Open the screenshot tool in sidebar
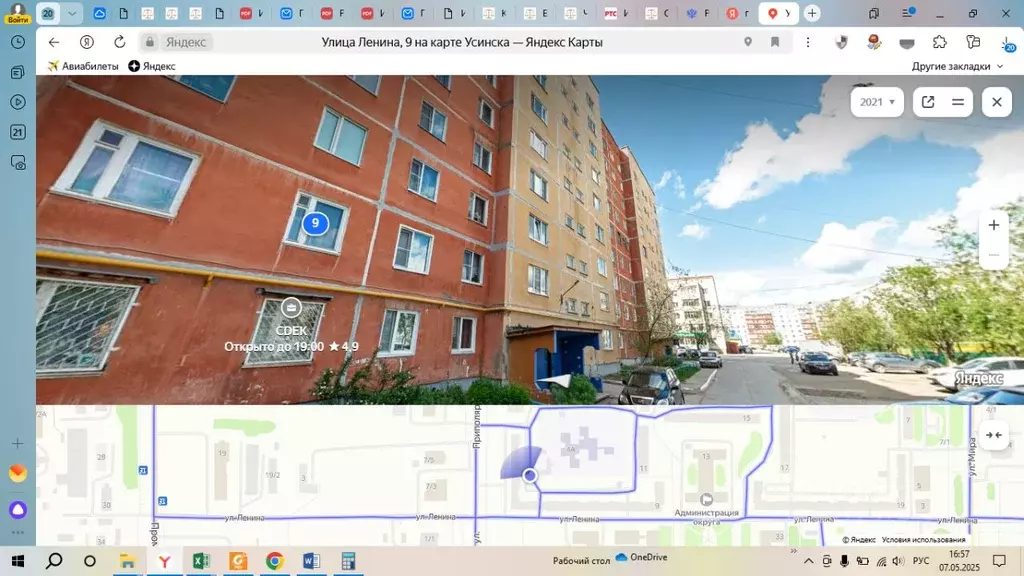This screenshot has width=1024, height=576. point(18,162)
